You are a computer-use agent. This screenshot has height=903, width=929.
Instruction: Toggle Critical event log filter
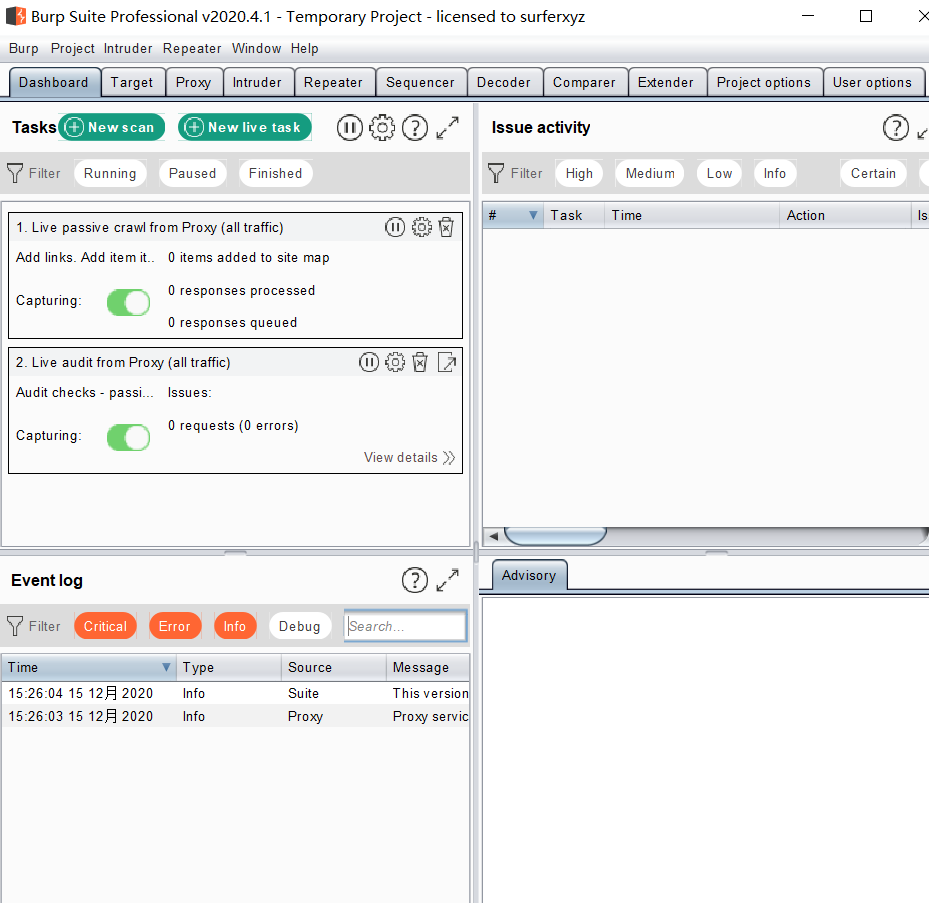click(105, 626)
